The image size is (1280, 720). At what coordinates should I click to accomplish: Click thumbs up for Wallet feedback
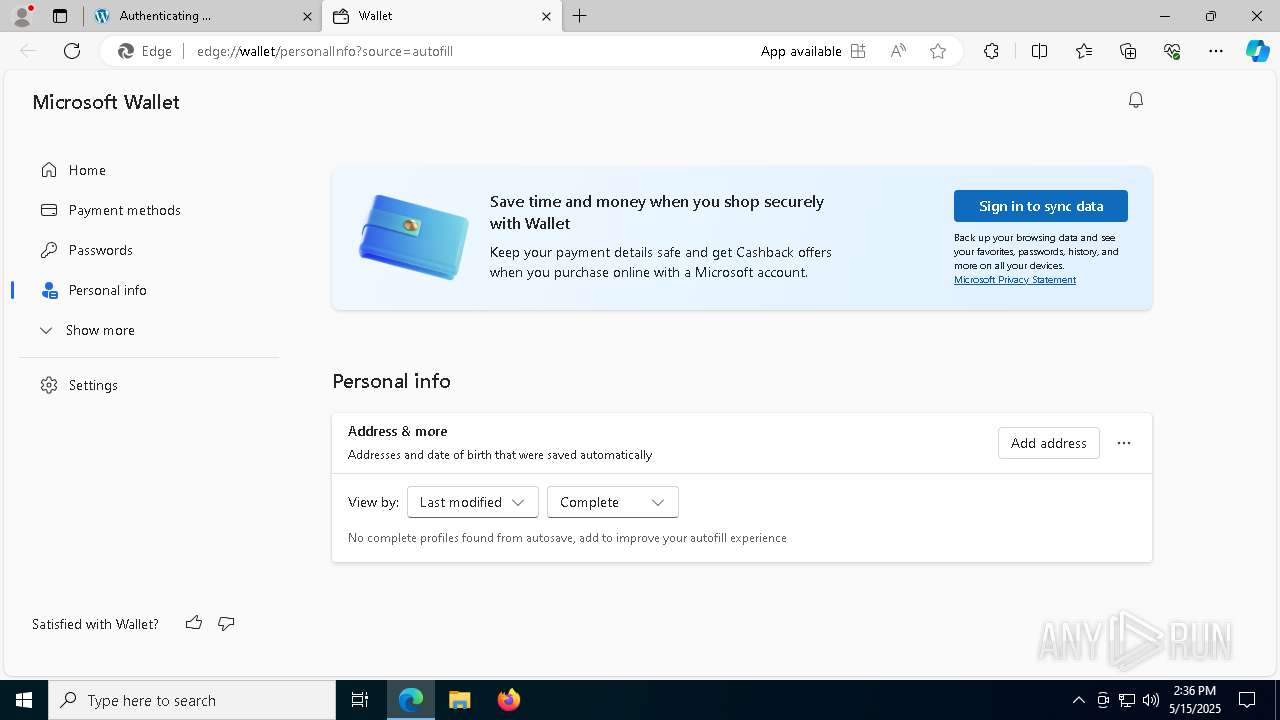pos(194,623)
